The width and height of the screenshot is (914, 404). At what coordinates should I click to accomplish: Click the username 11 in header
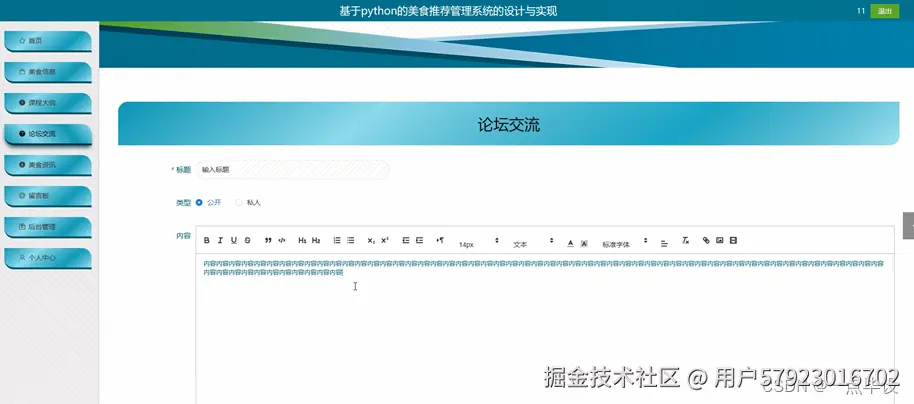point(860,11)
